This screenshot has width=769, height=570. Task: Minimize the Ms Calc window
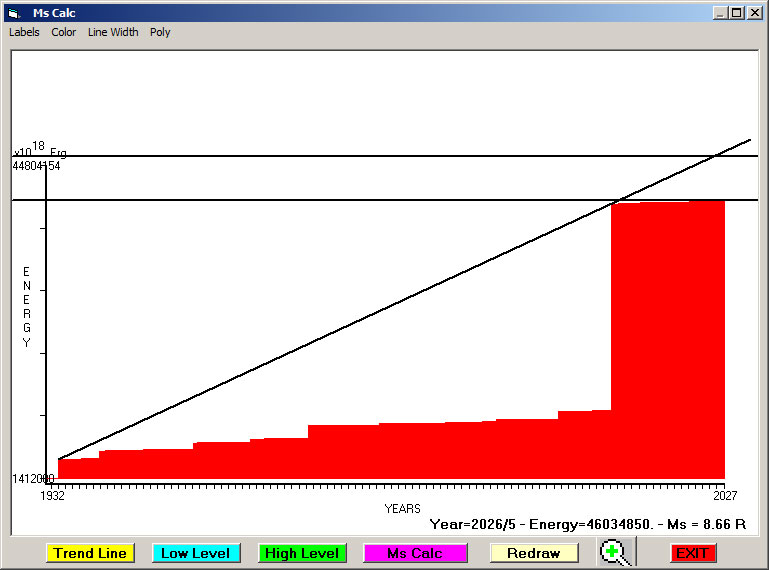tap(720, 13)
